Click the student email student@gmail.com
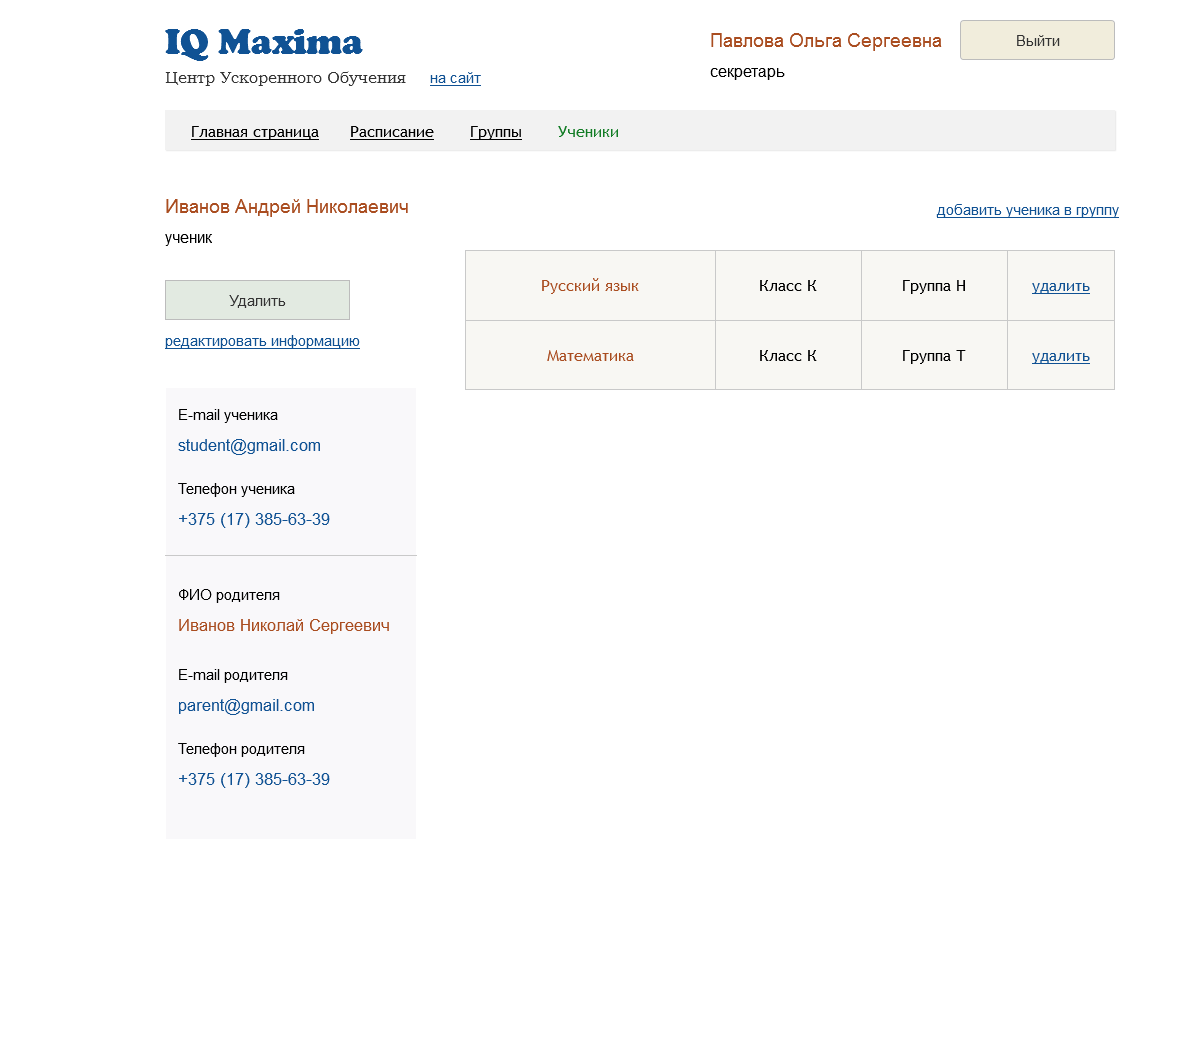The height and width of the screenshot is (1040, 1190). coord(250,446)
